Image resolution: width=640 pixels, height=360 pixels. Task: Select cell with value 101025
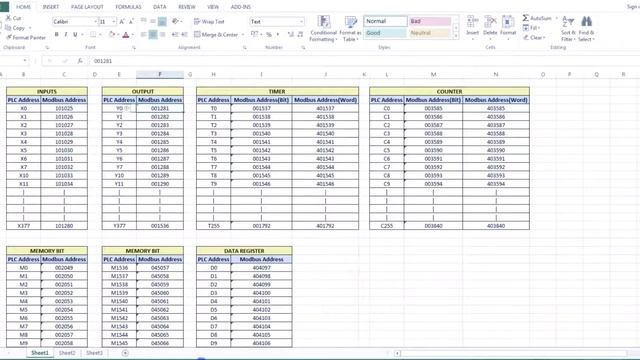click(64, 109)
